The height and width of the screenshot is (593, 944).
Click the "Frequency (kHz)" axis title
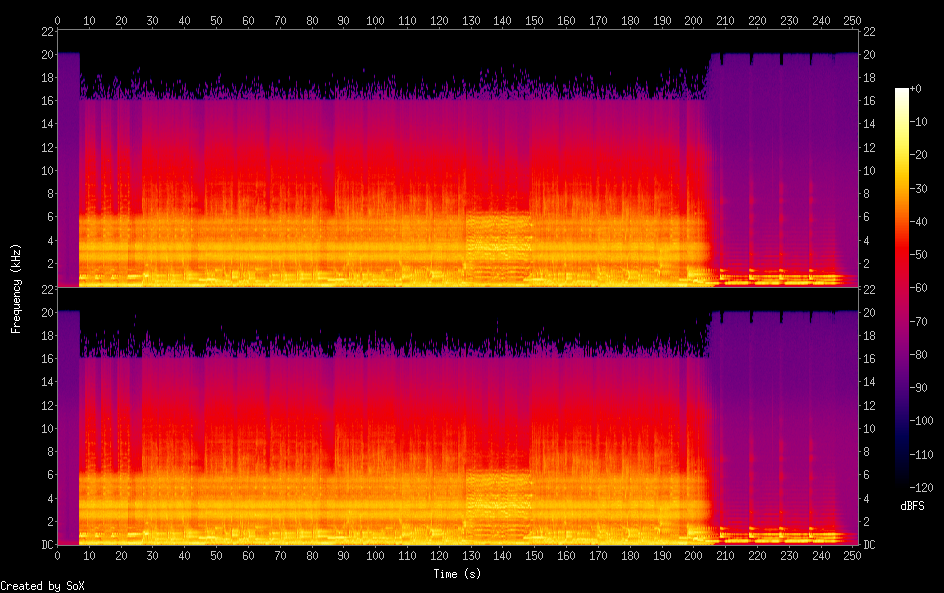click(x=16, y=288)
